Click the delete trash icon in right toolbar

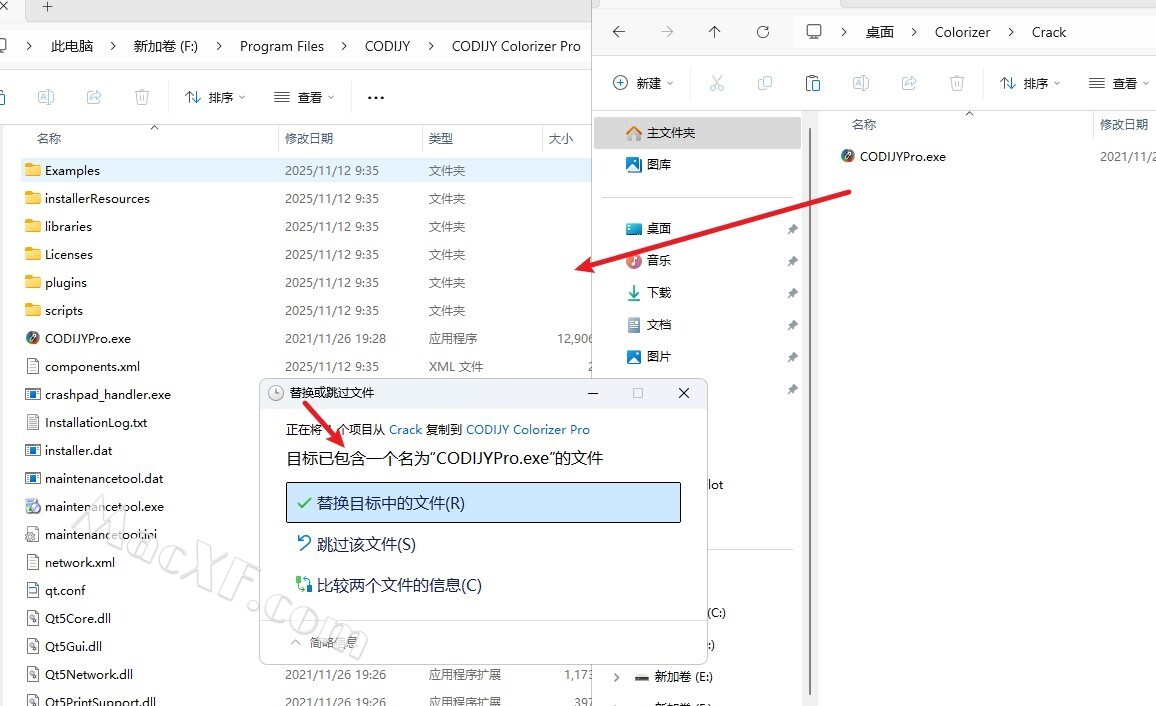957,83
